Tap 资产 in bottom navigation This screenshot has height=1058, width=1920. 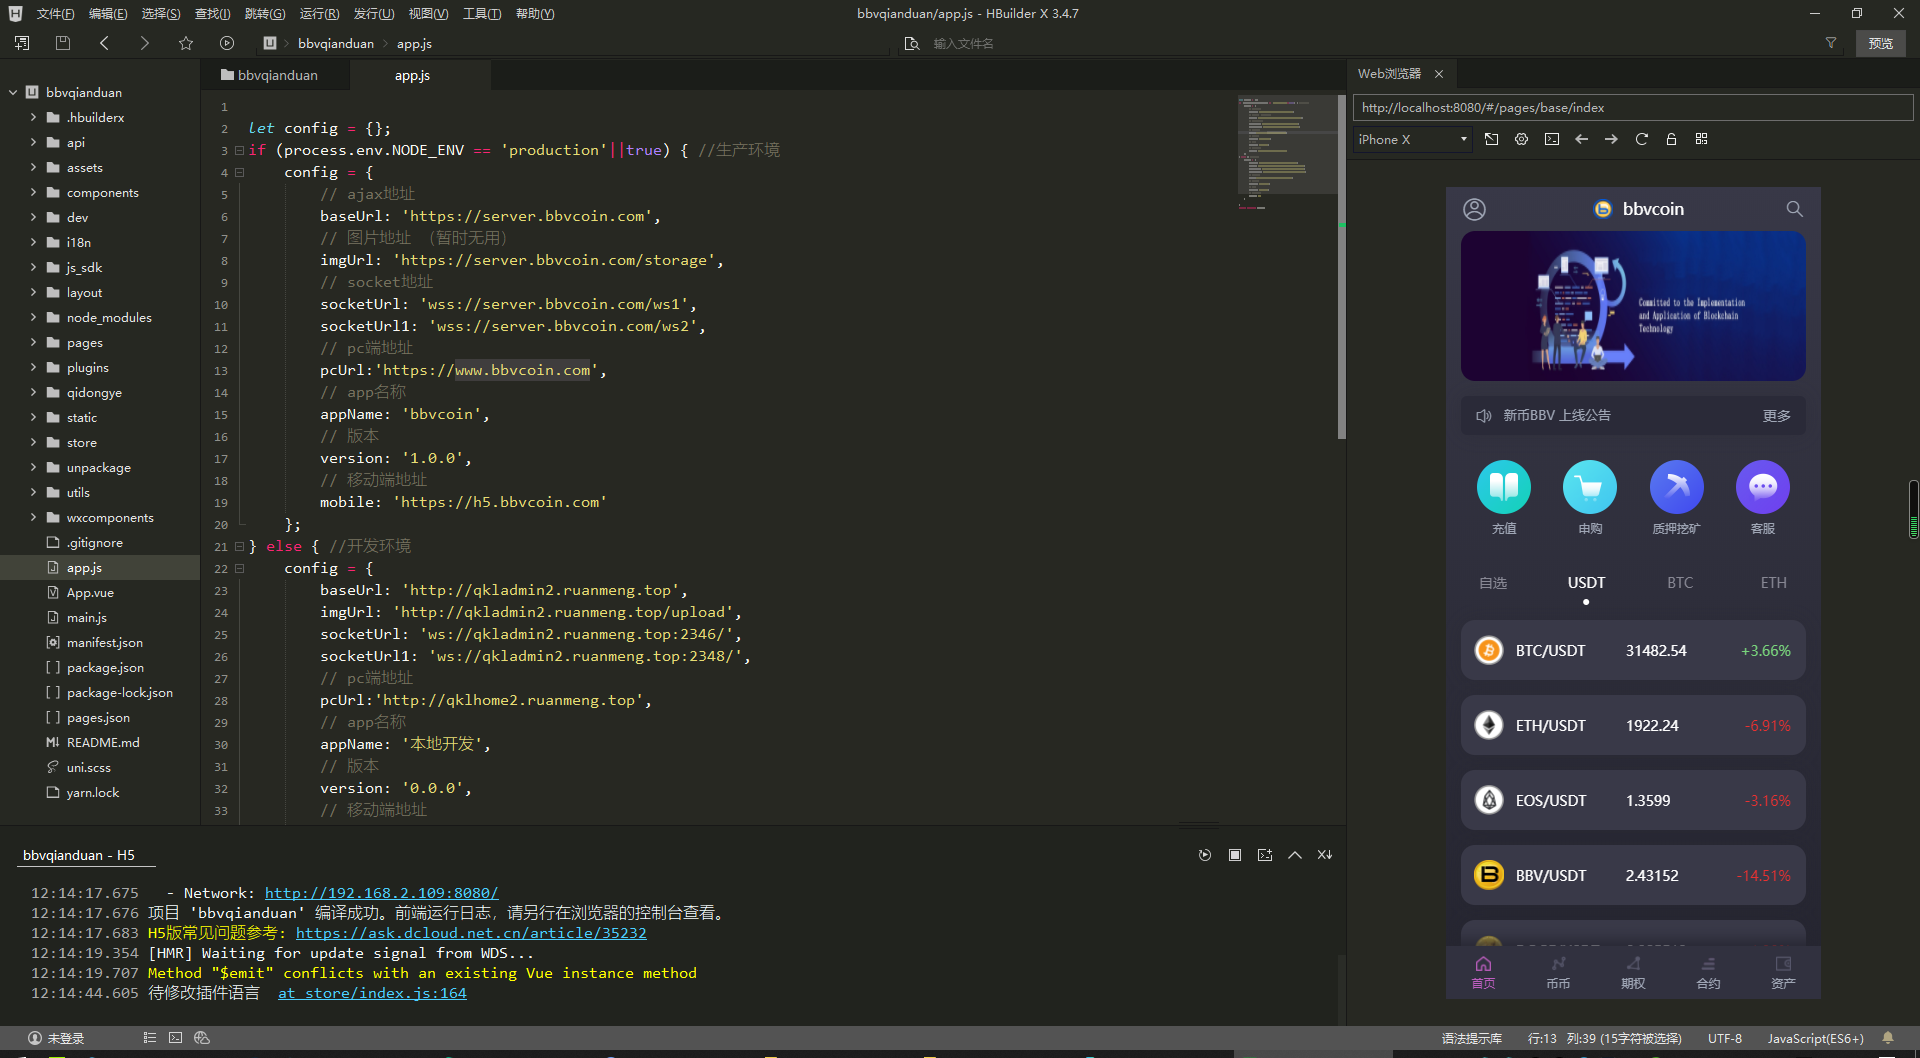coord(1783,972)
